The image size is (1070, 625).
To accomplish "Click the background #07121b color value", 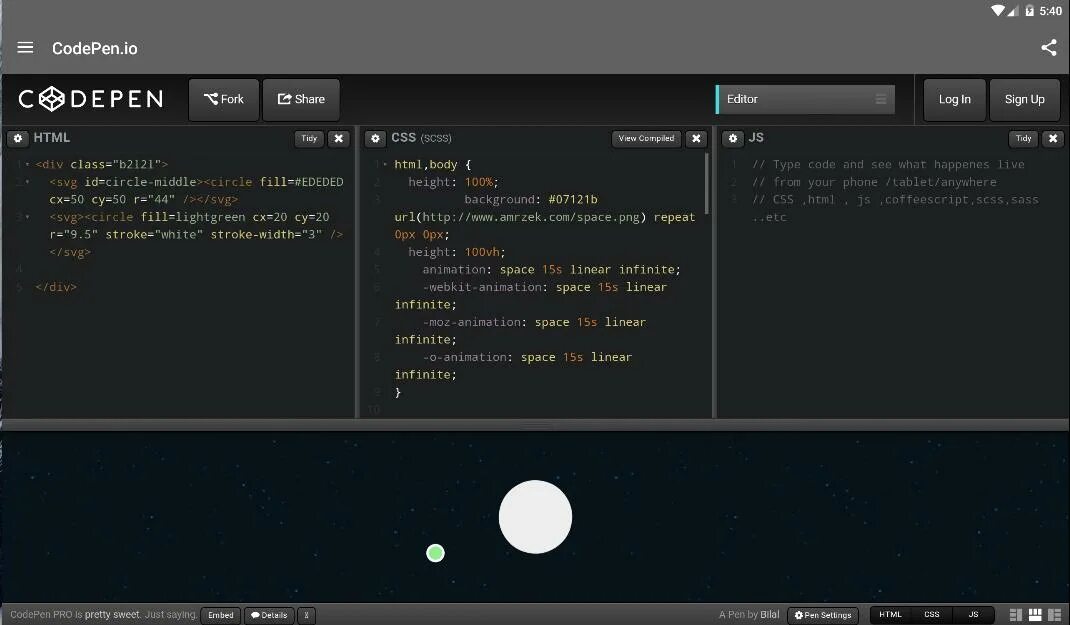I will point(573,200).
